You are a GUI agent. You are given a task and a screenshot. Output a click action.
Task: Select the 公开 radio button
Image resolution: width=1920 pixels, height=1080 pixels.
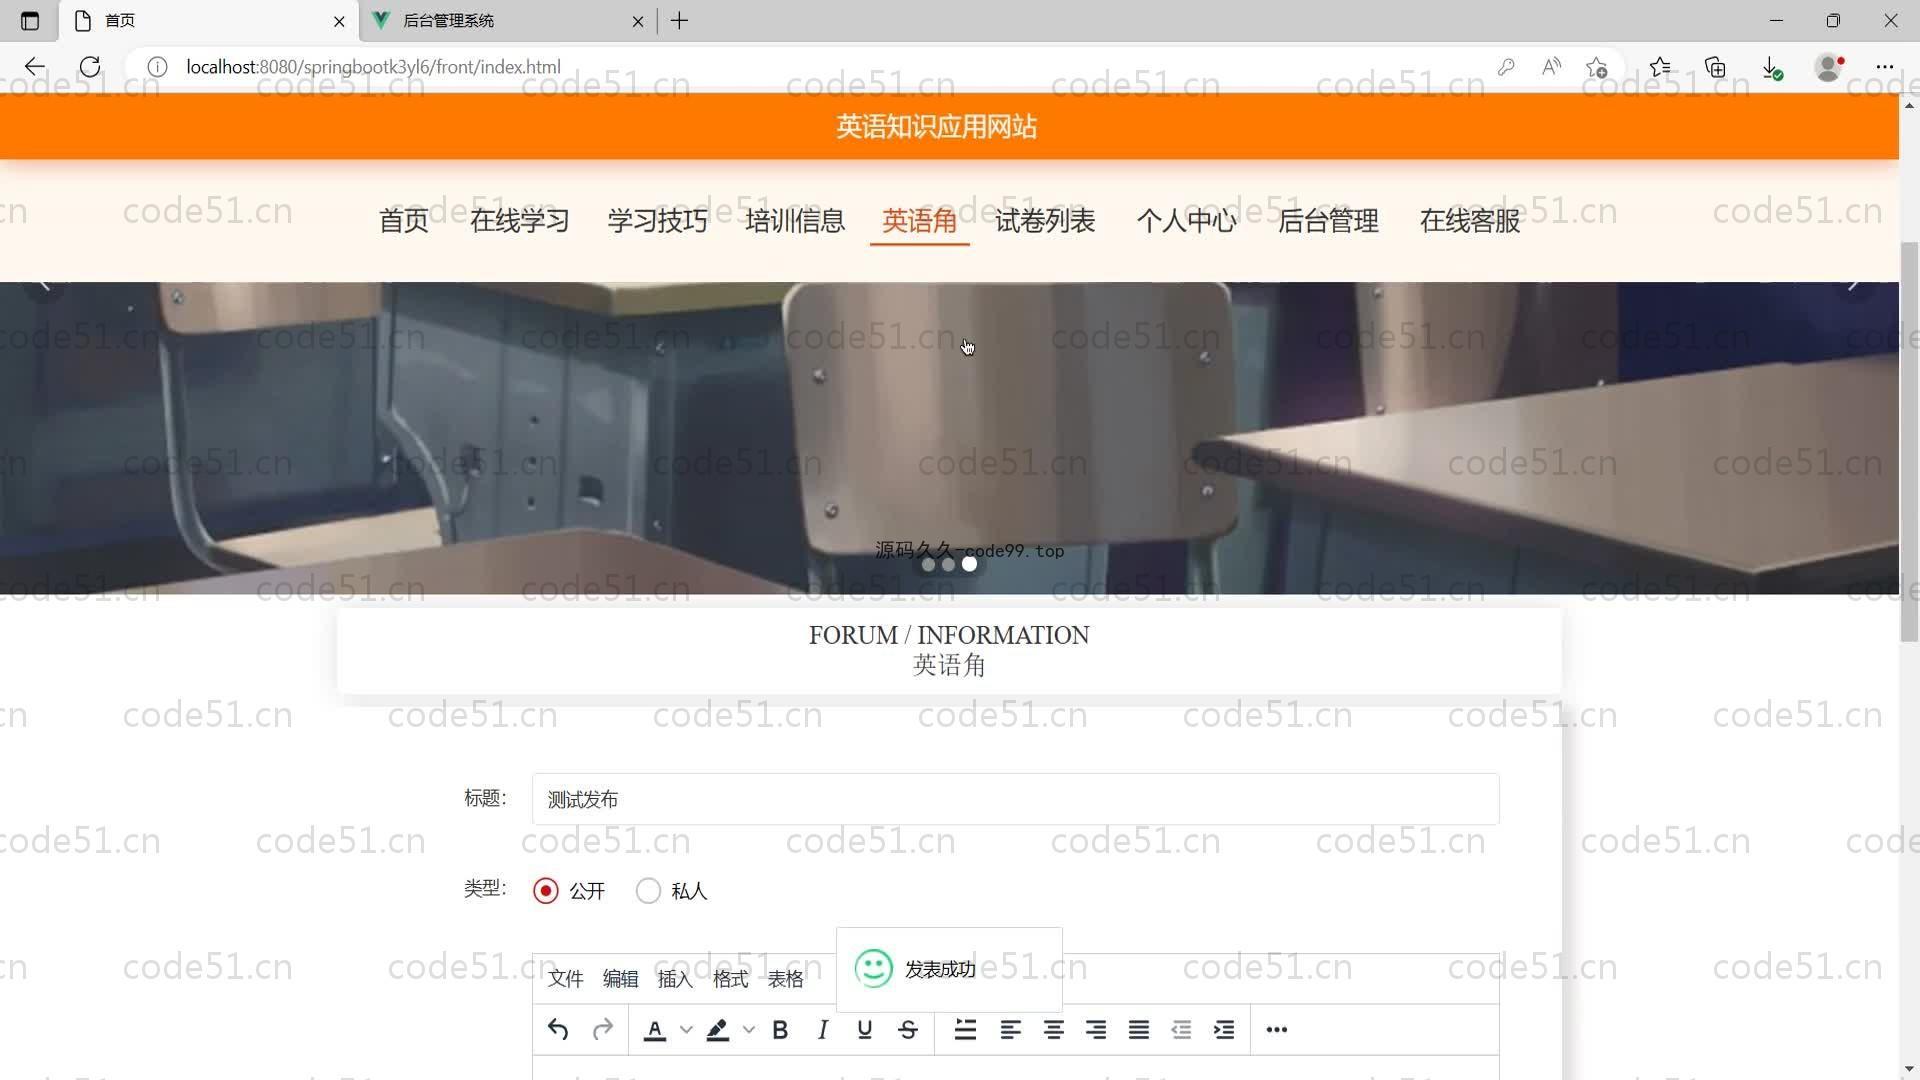(x=546, y=891)
